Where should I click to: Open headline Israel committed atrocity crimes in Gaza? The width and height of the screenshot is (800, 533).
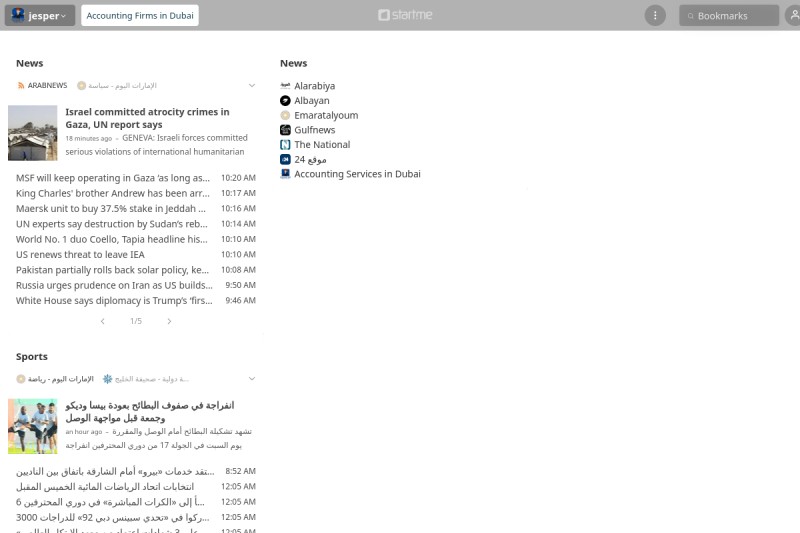pos(147,118)
